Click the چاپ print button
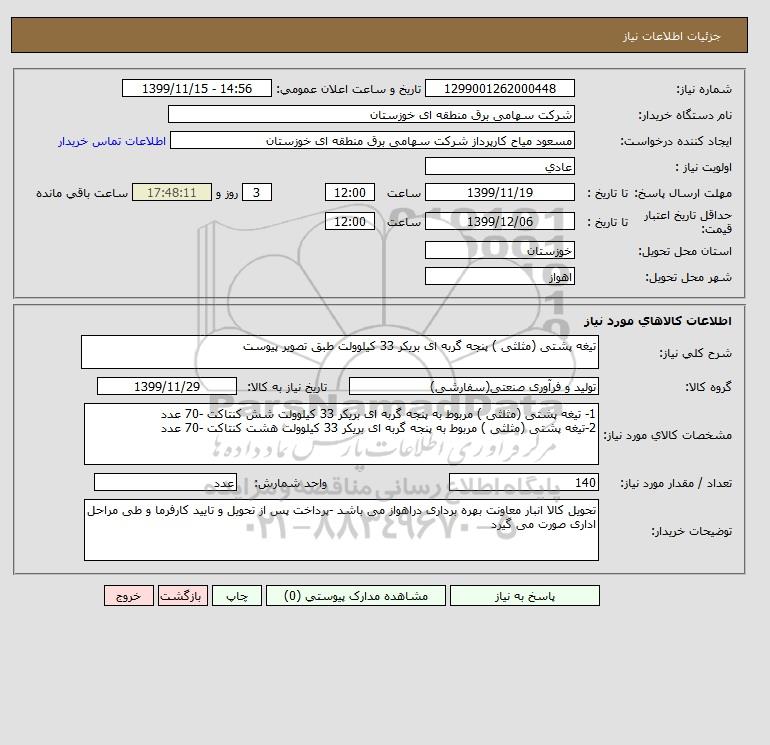Screen dimensions: 770x745 coord(237,595)
